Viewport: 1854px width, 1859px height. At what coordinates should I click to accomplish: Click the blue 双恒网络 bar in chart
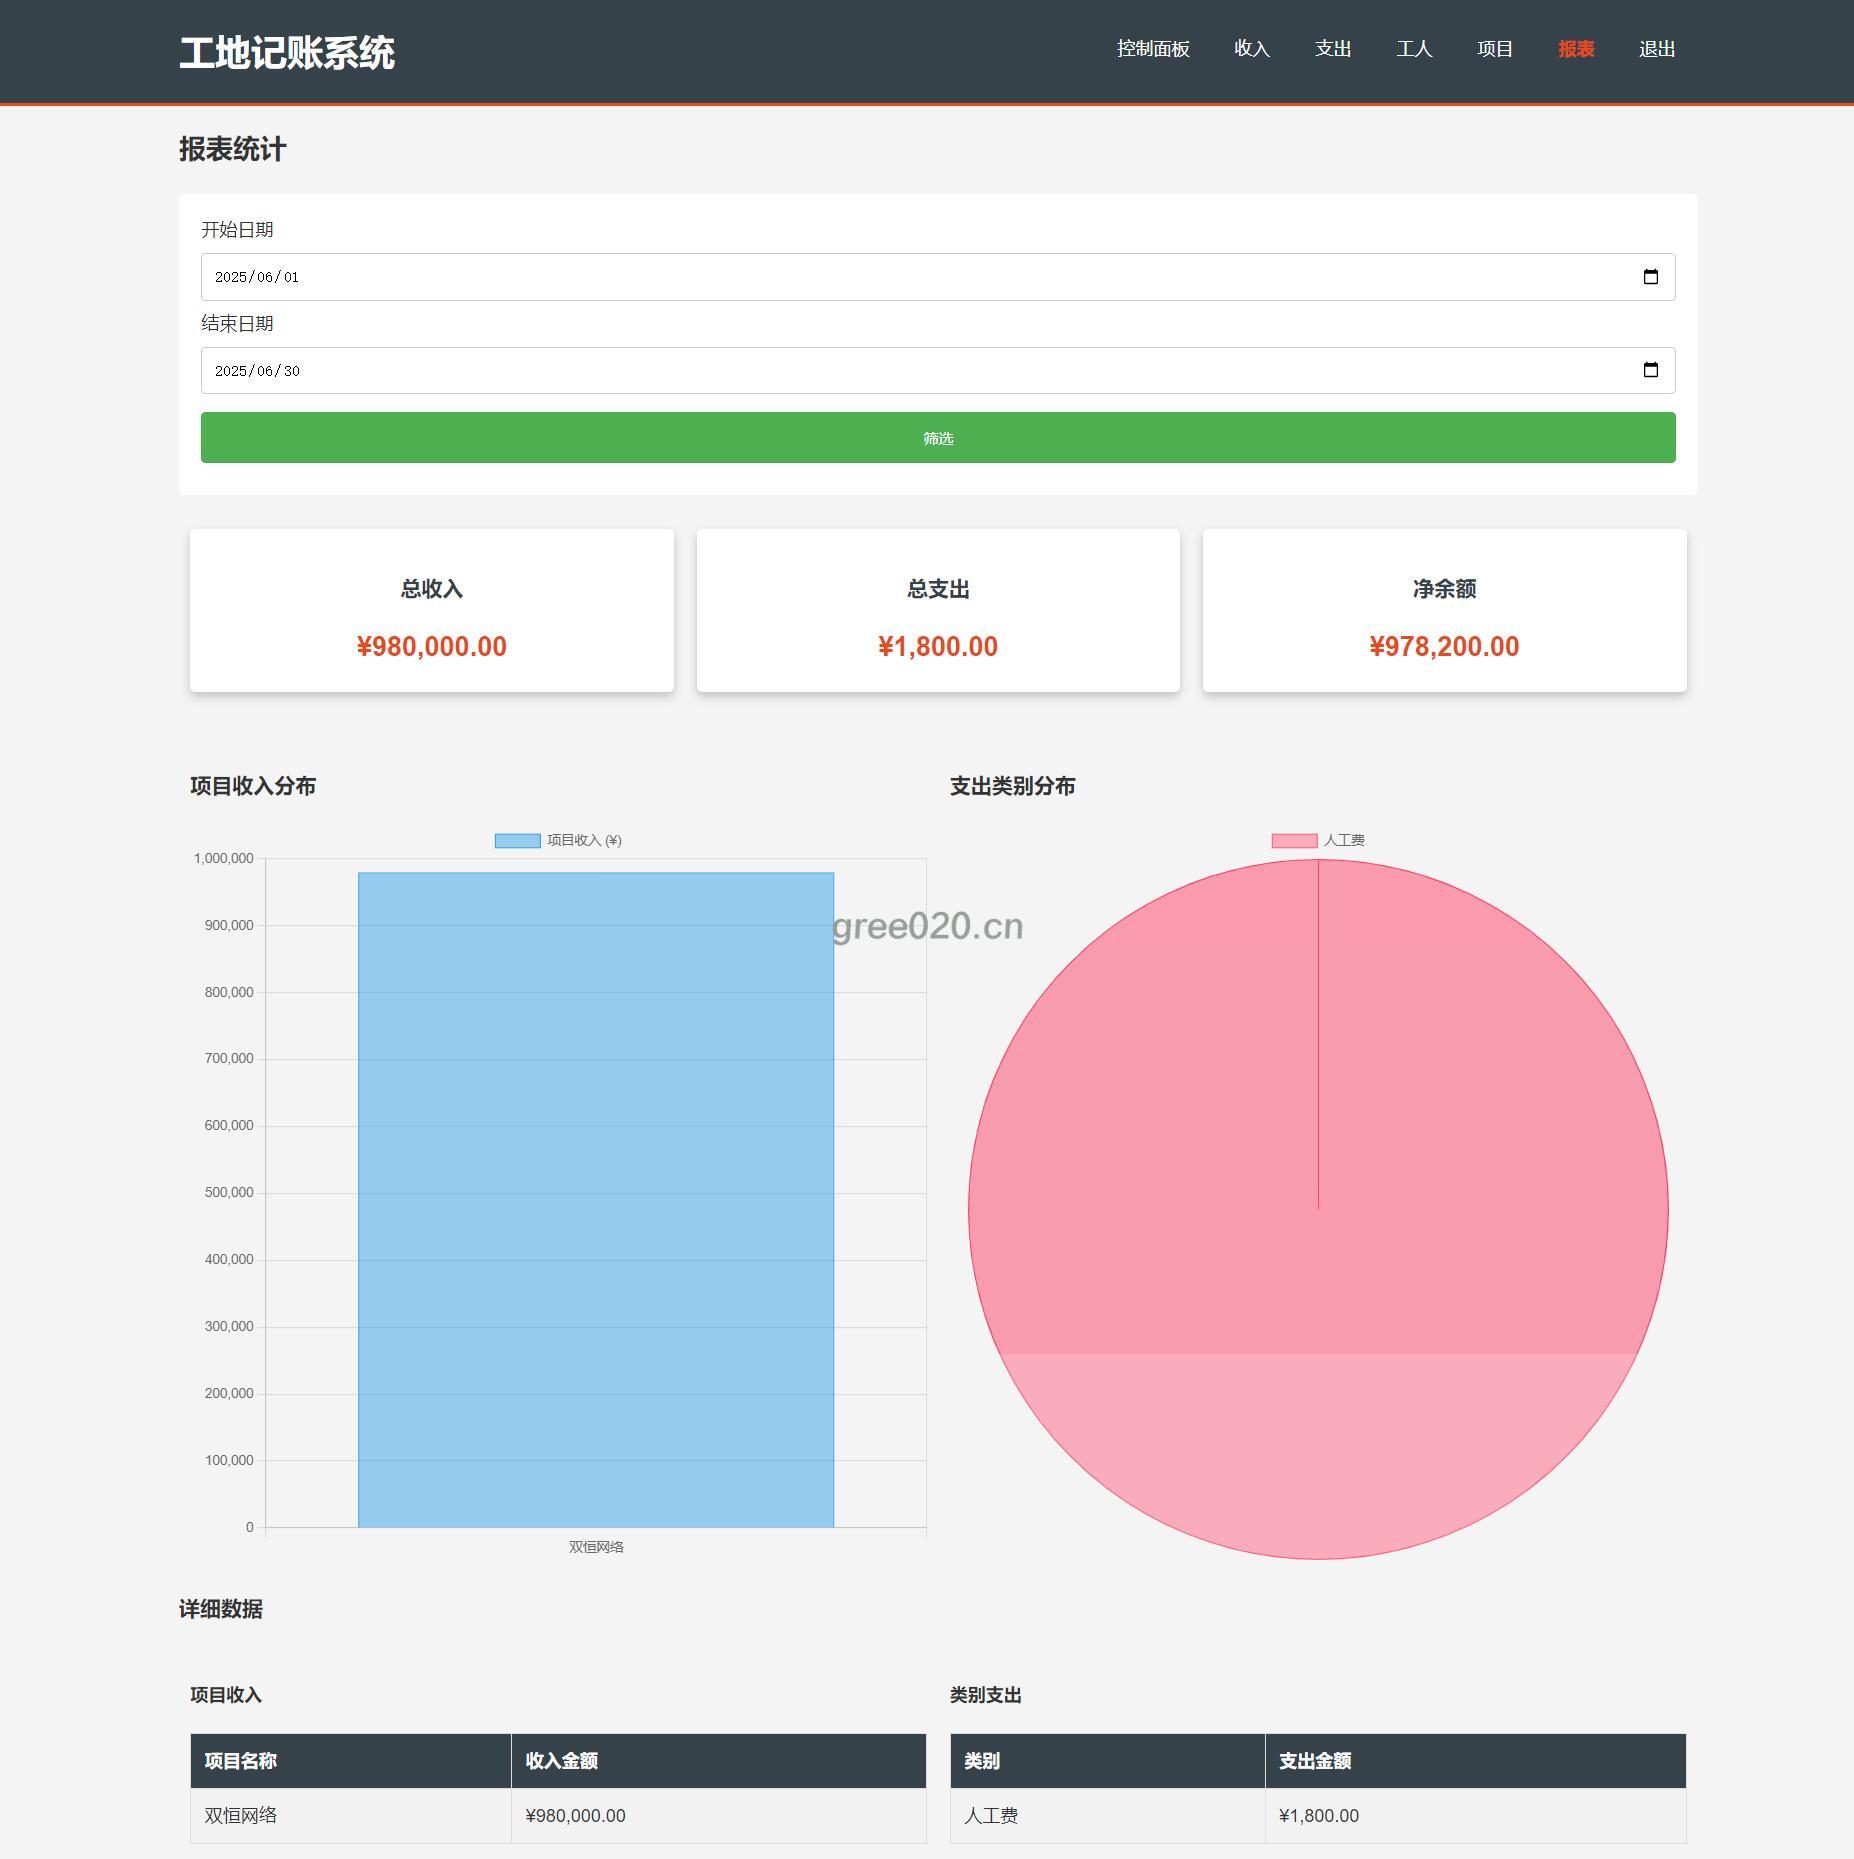point(595,1200)
